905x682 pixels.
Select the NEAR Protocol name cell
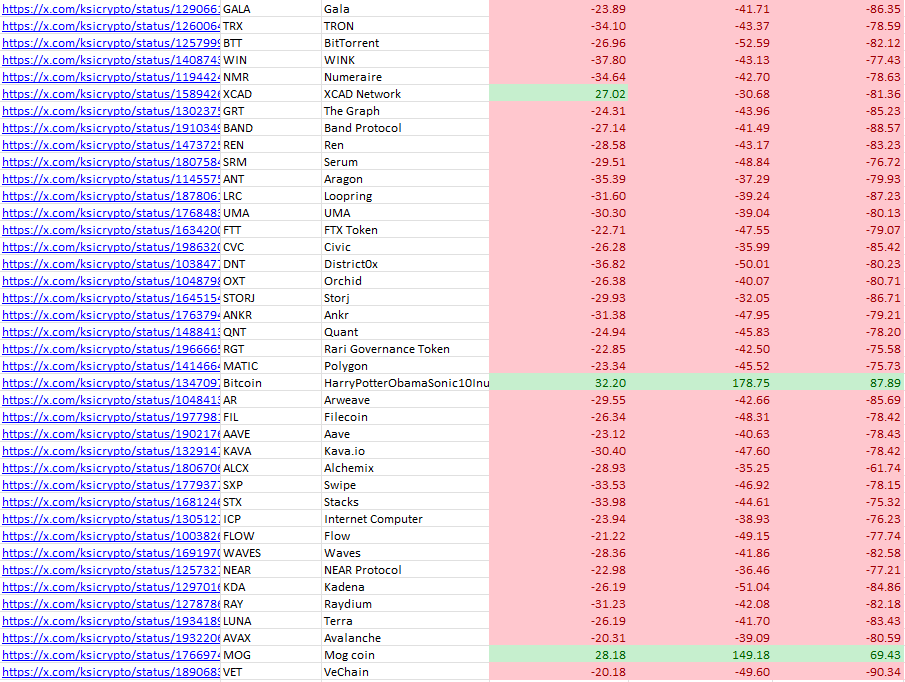point(405,570)
